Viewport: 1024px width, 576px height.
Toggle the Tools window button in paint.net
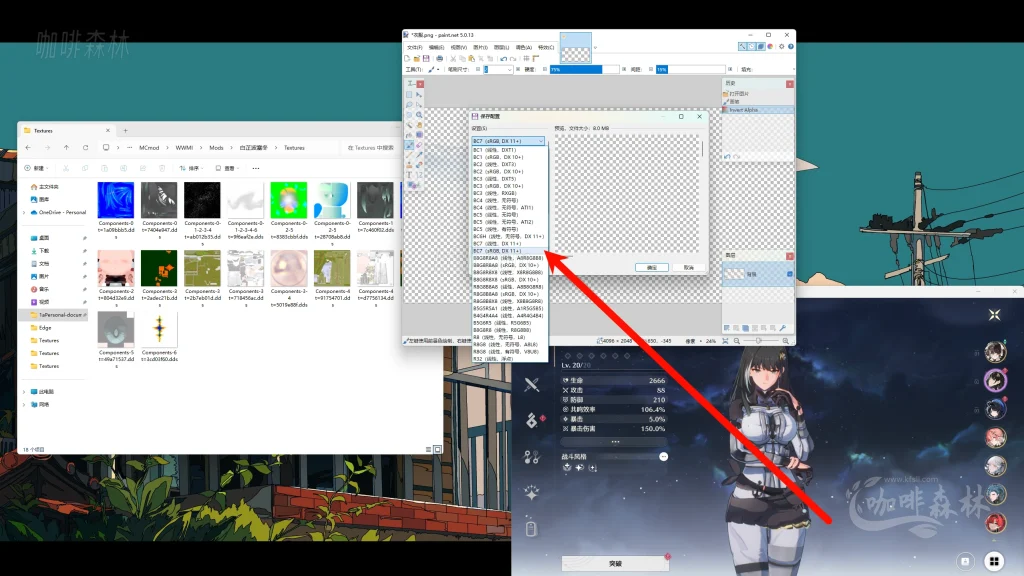[x=743, y=46]
